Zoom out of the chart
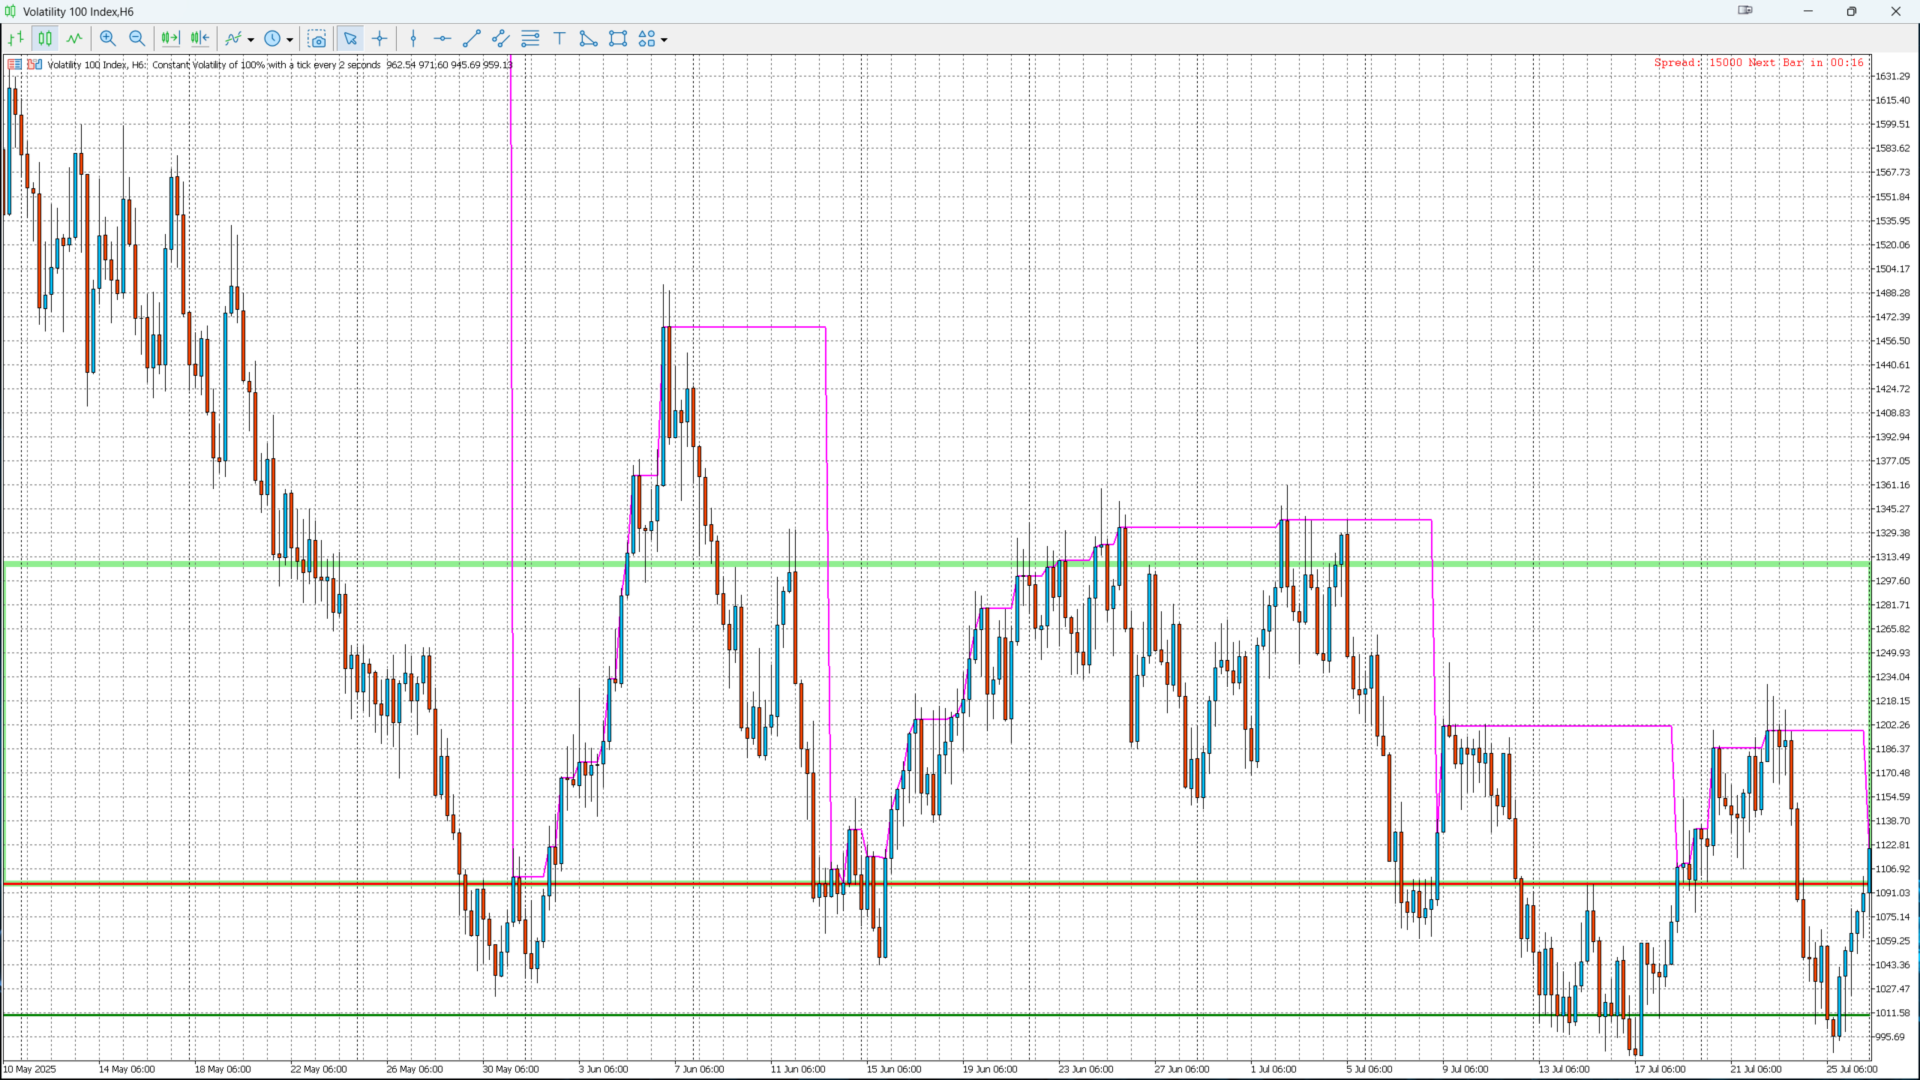Viewport: 1920px width, 1080px height. pyautogui.click(x=137, y=39)
